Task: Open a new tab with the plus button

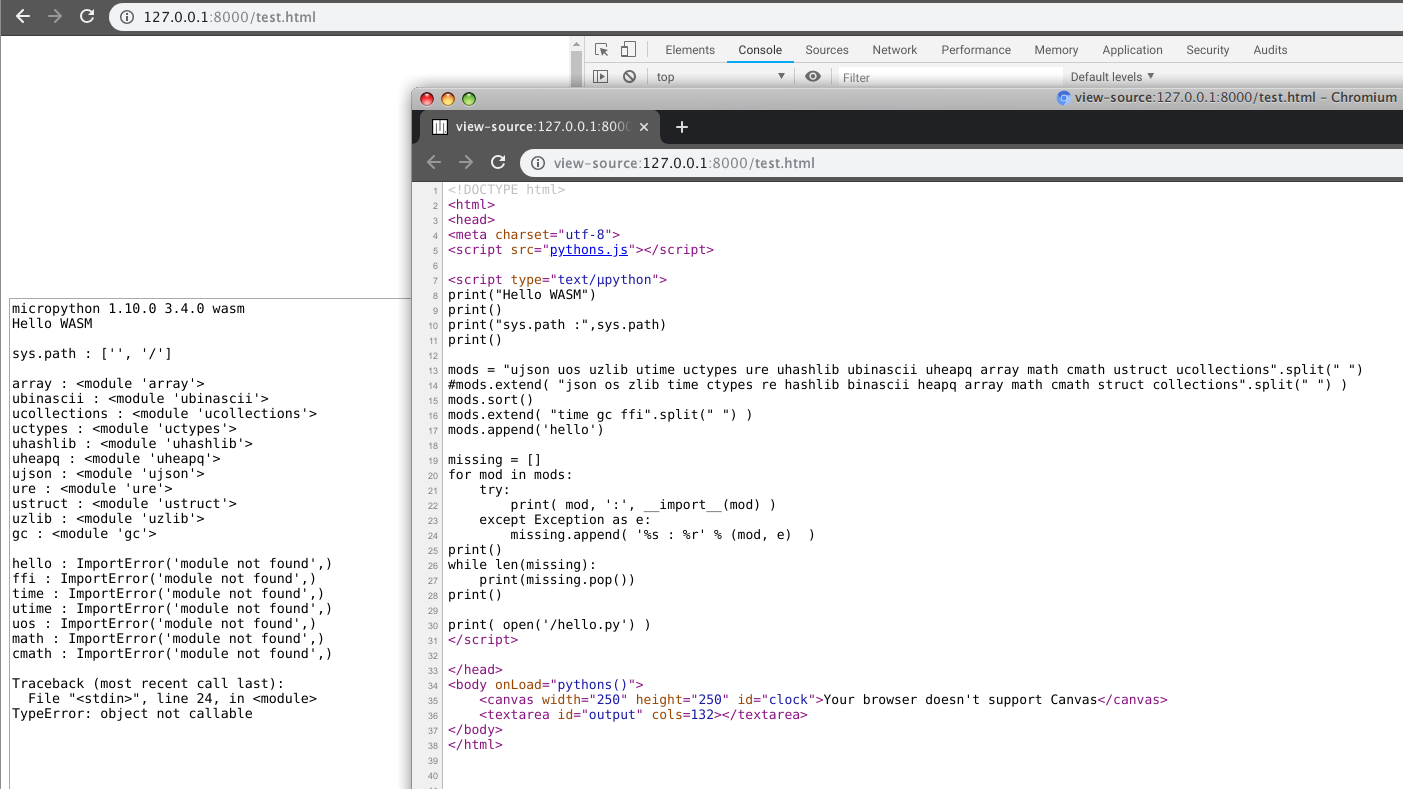Action: click(682, 127)
